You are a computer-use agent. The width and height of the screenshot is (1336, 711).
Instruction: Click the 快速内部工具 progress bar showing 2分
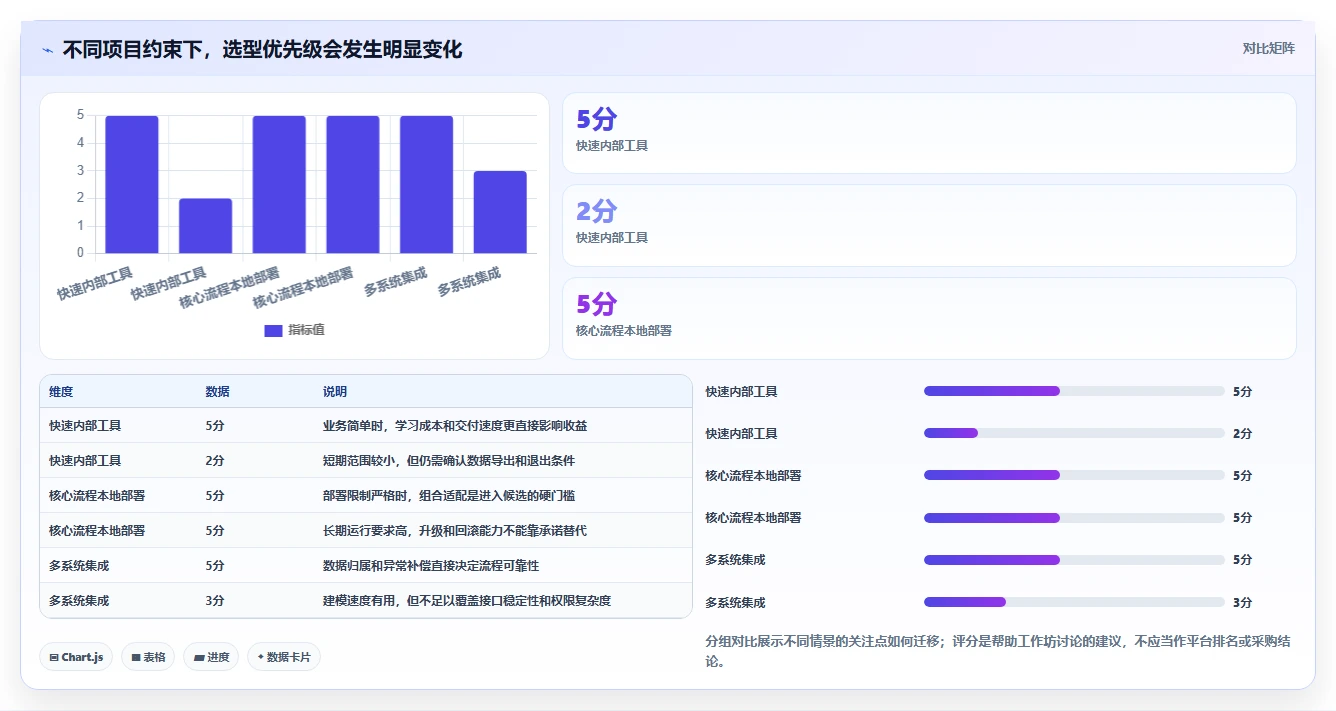coord(1074,433)
